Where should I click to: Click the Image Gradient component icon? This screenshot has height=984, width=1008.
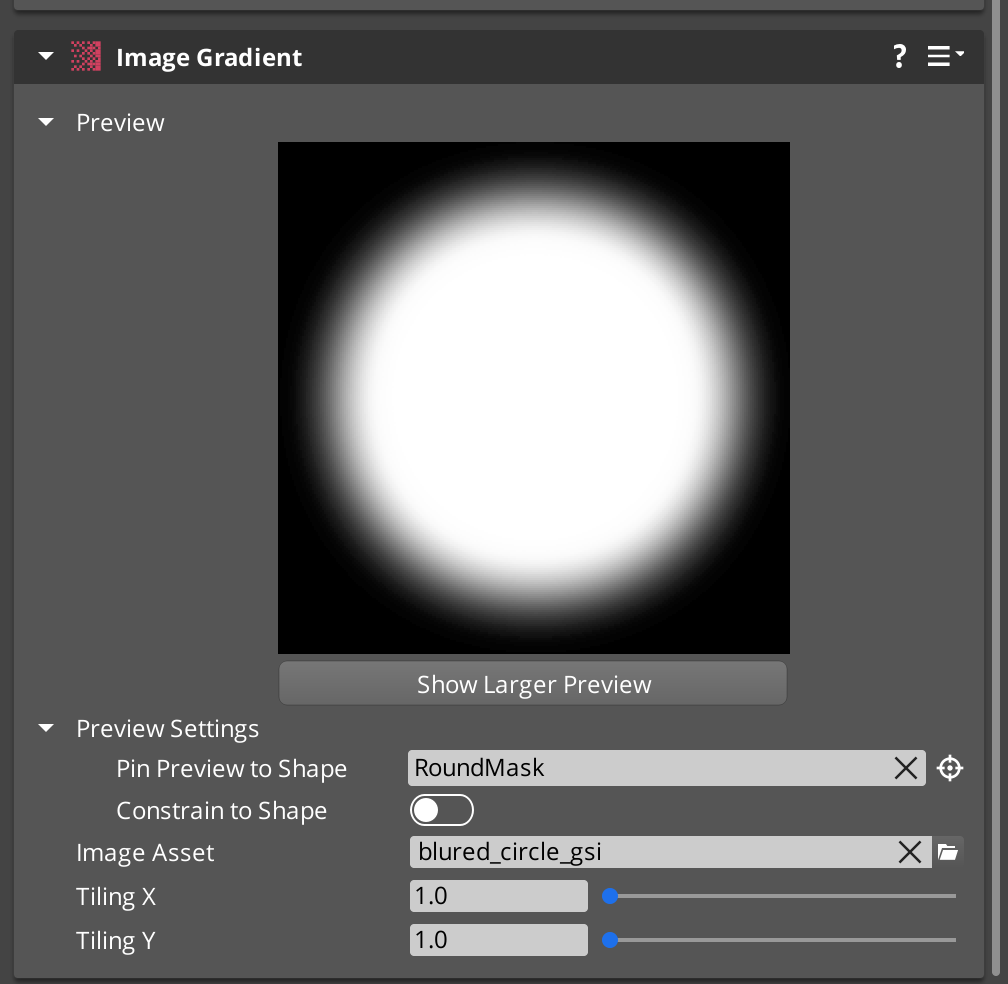click(x=86, y=57)
